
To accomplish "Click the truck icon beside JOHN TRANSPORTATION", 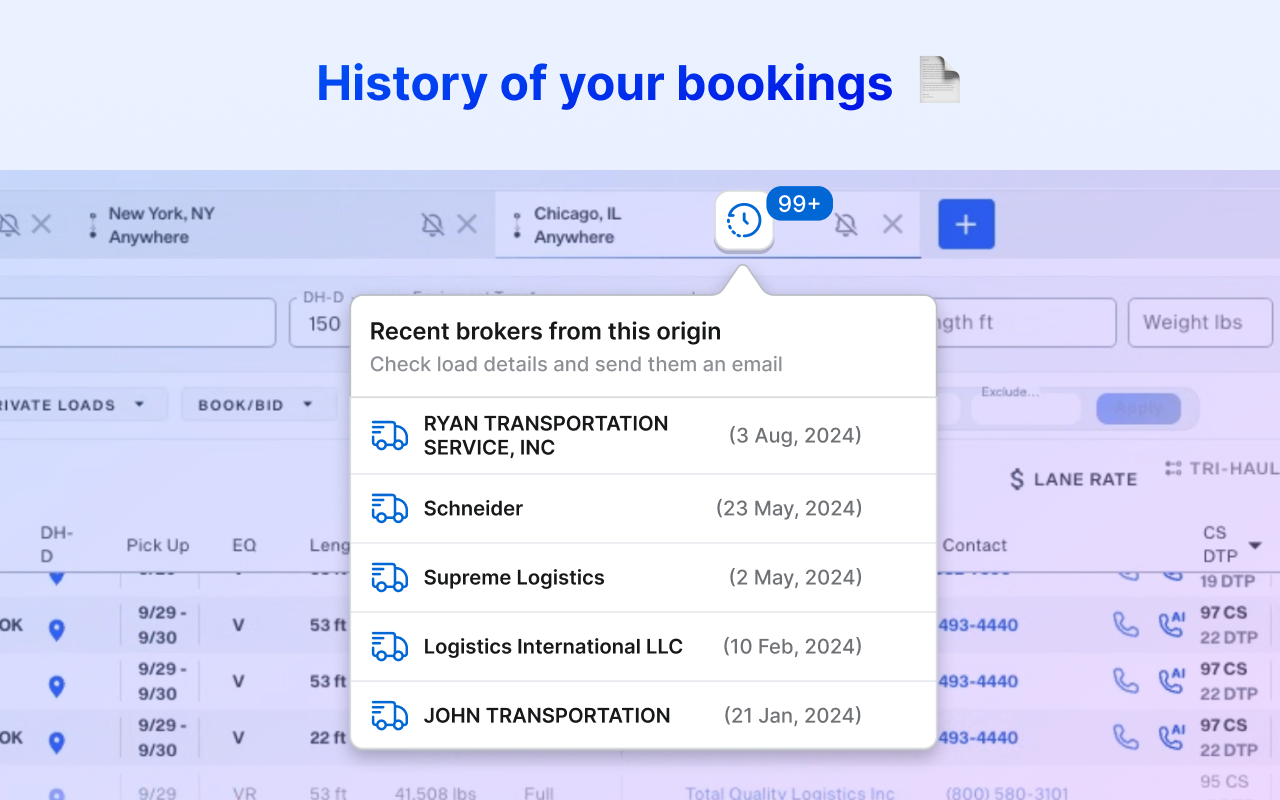I will point(389,715).
